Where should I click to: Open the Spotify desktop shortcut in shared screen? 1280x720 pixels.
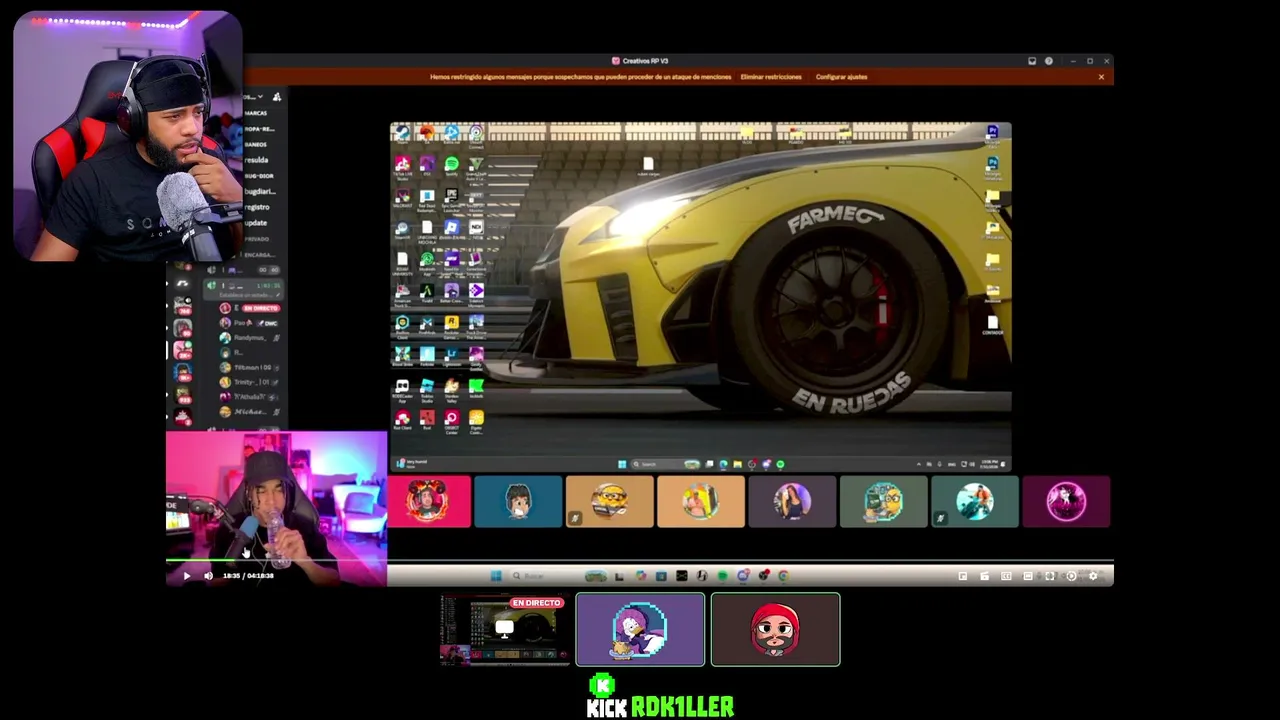451,166
